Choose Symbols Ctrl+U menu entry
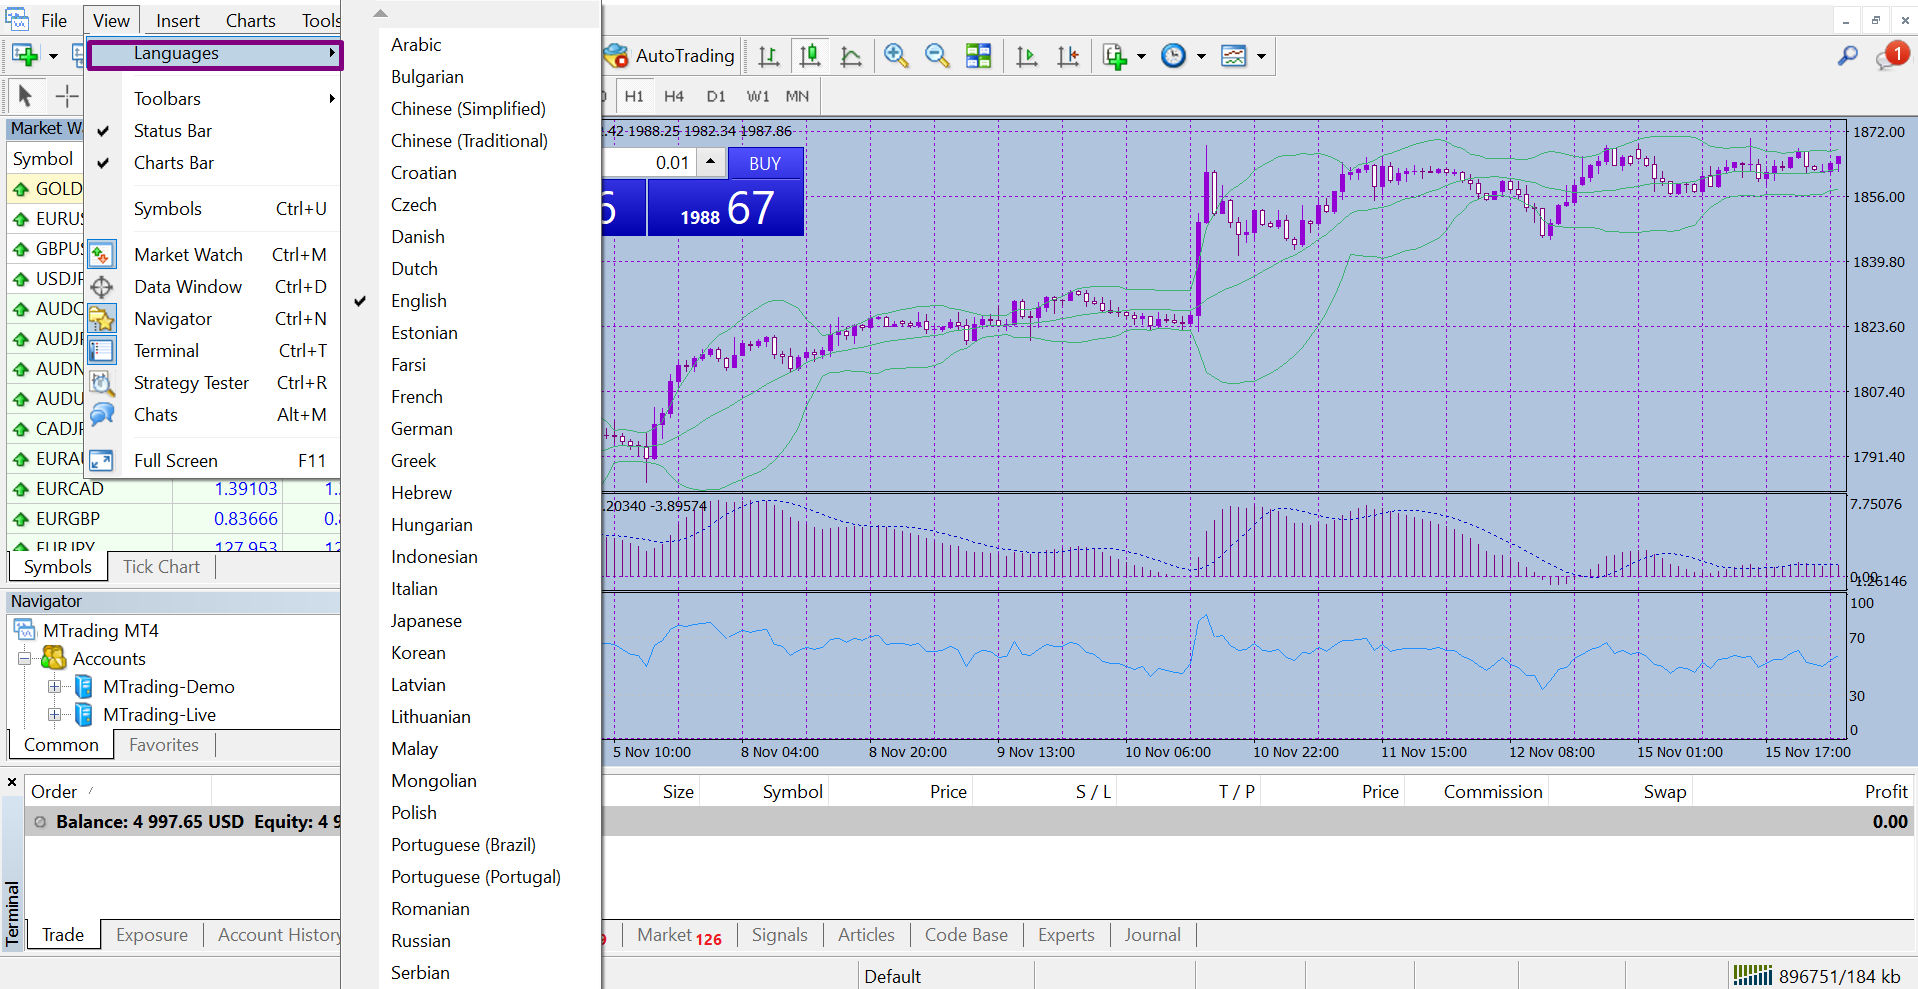The width and height of the screenshot is (1918, 989). 213,209
